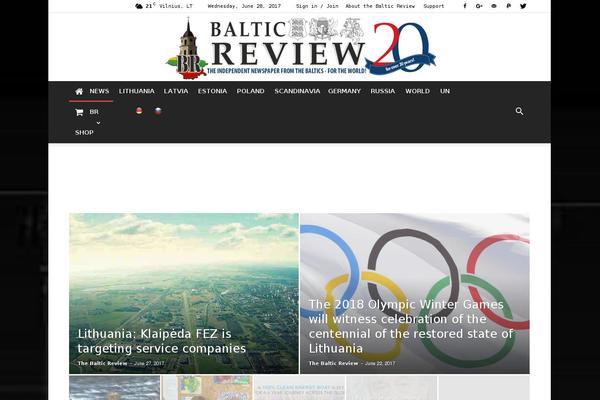Open the UN menu item

(445, 91)
